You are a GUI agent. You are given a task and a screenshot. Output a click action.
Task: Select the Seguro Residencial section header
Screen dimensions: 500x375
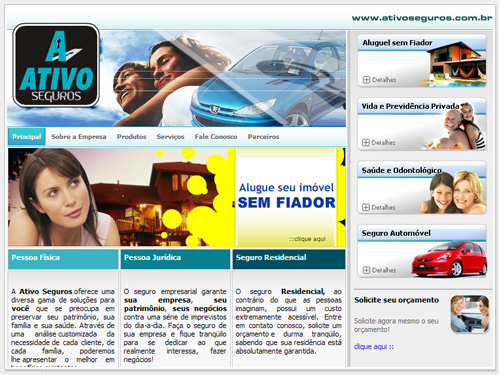coord(289,259)
